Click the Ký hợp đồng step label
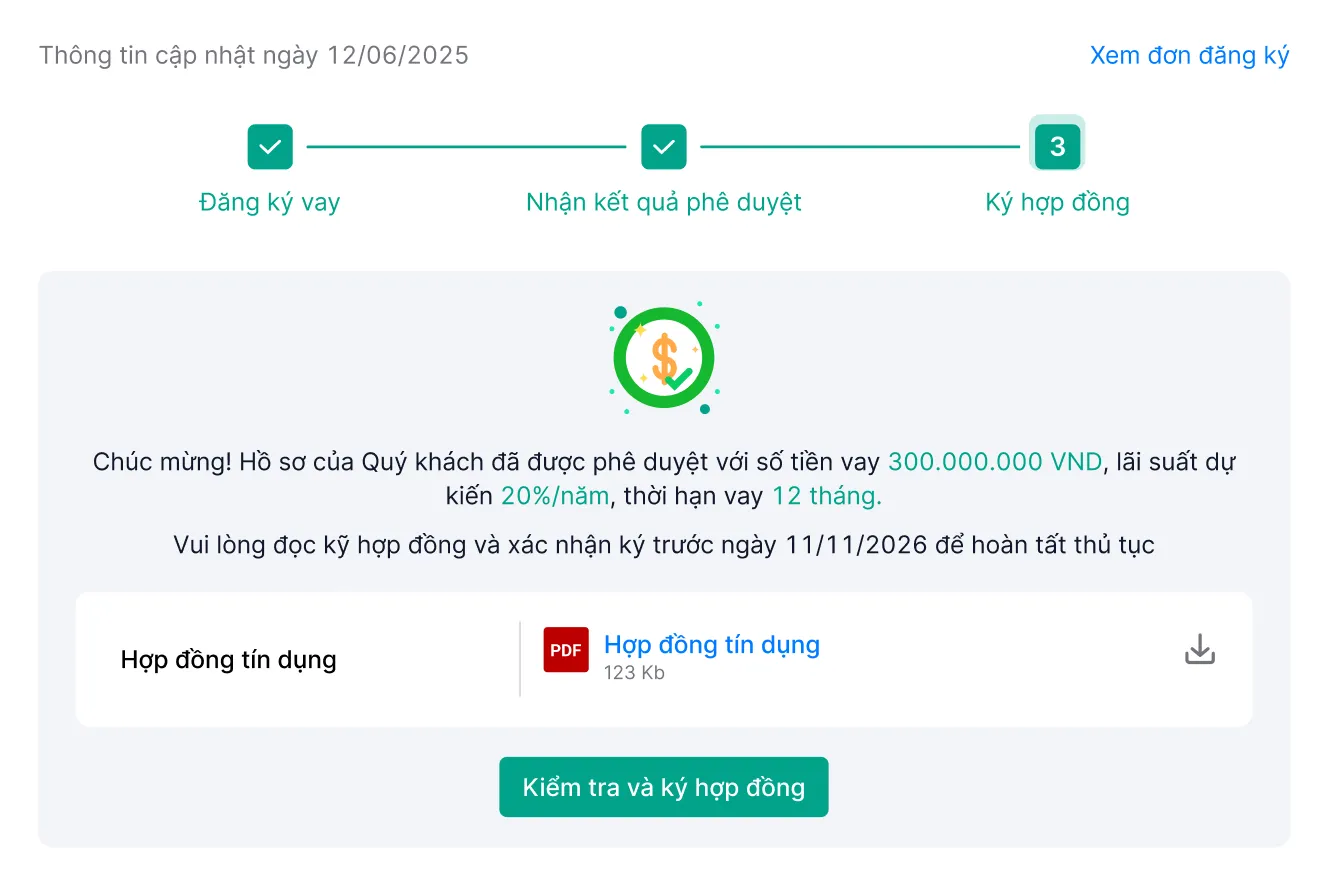This screenshot has height=885, width=1328. point(1057,202)
